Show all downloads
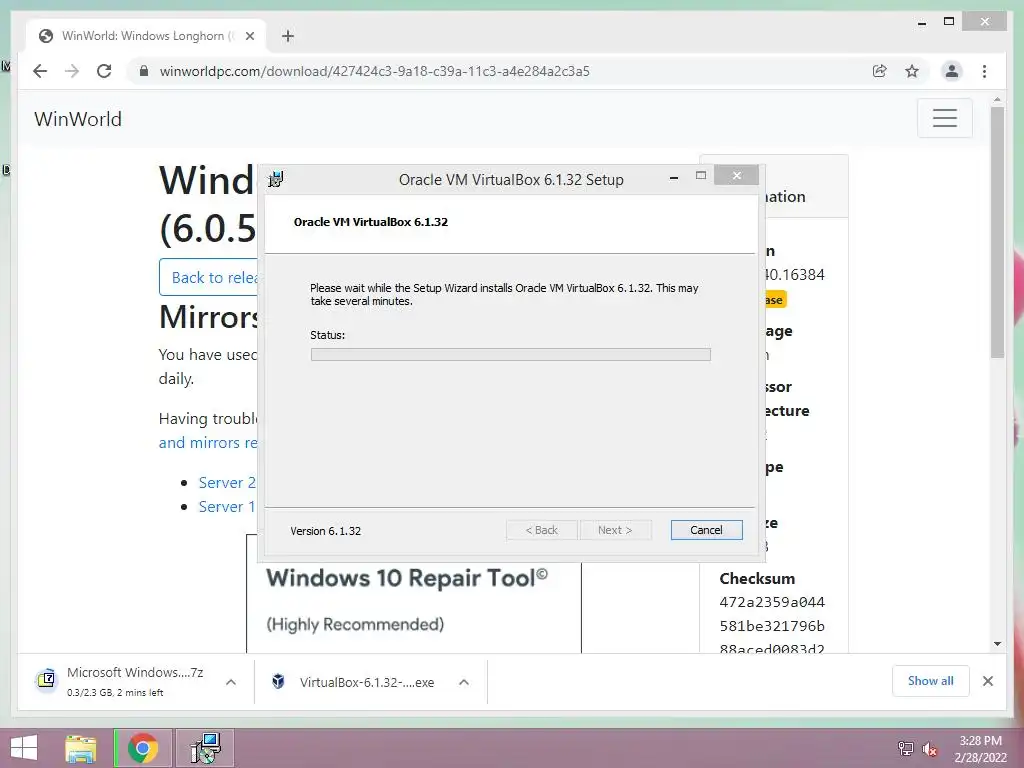The height and width of the screenshot is (768, 1024). (930, 681)
